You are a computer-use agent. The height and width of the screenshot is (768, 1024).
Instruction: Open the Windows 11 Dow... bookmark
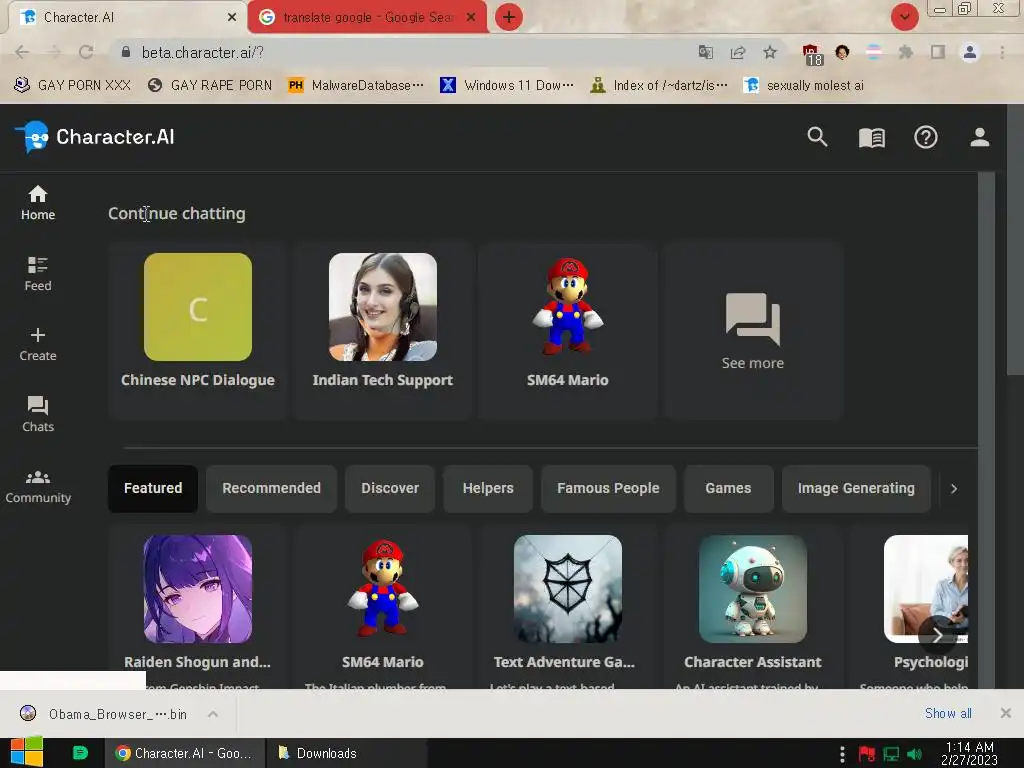tap(507, 86)
